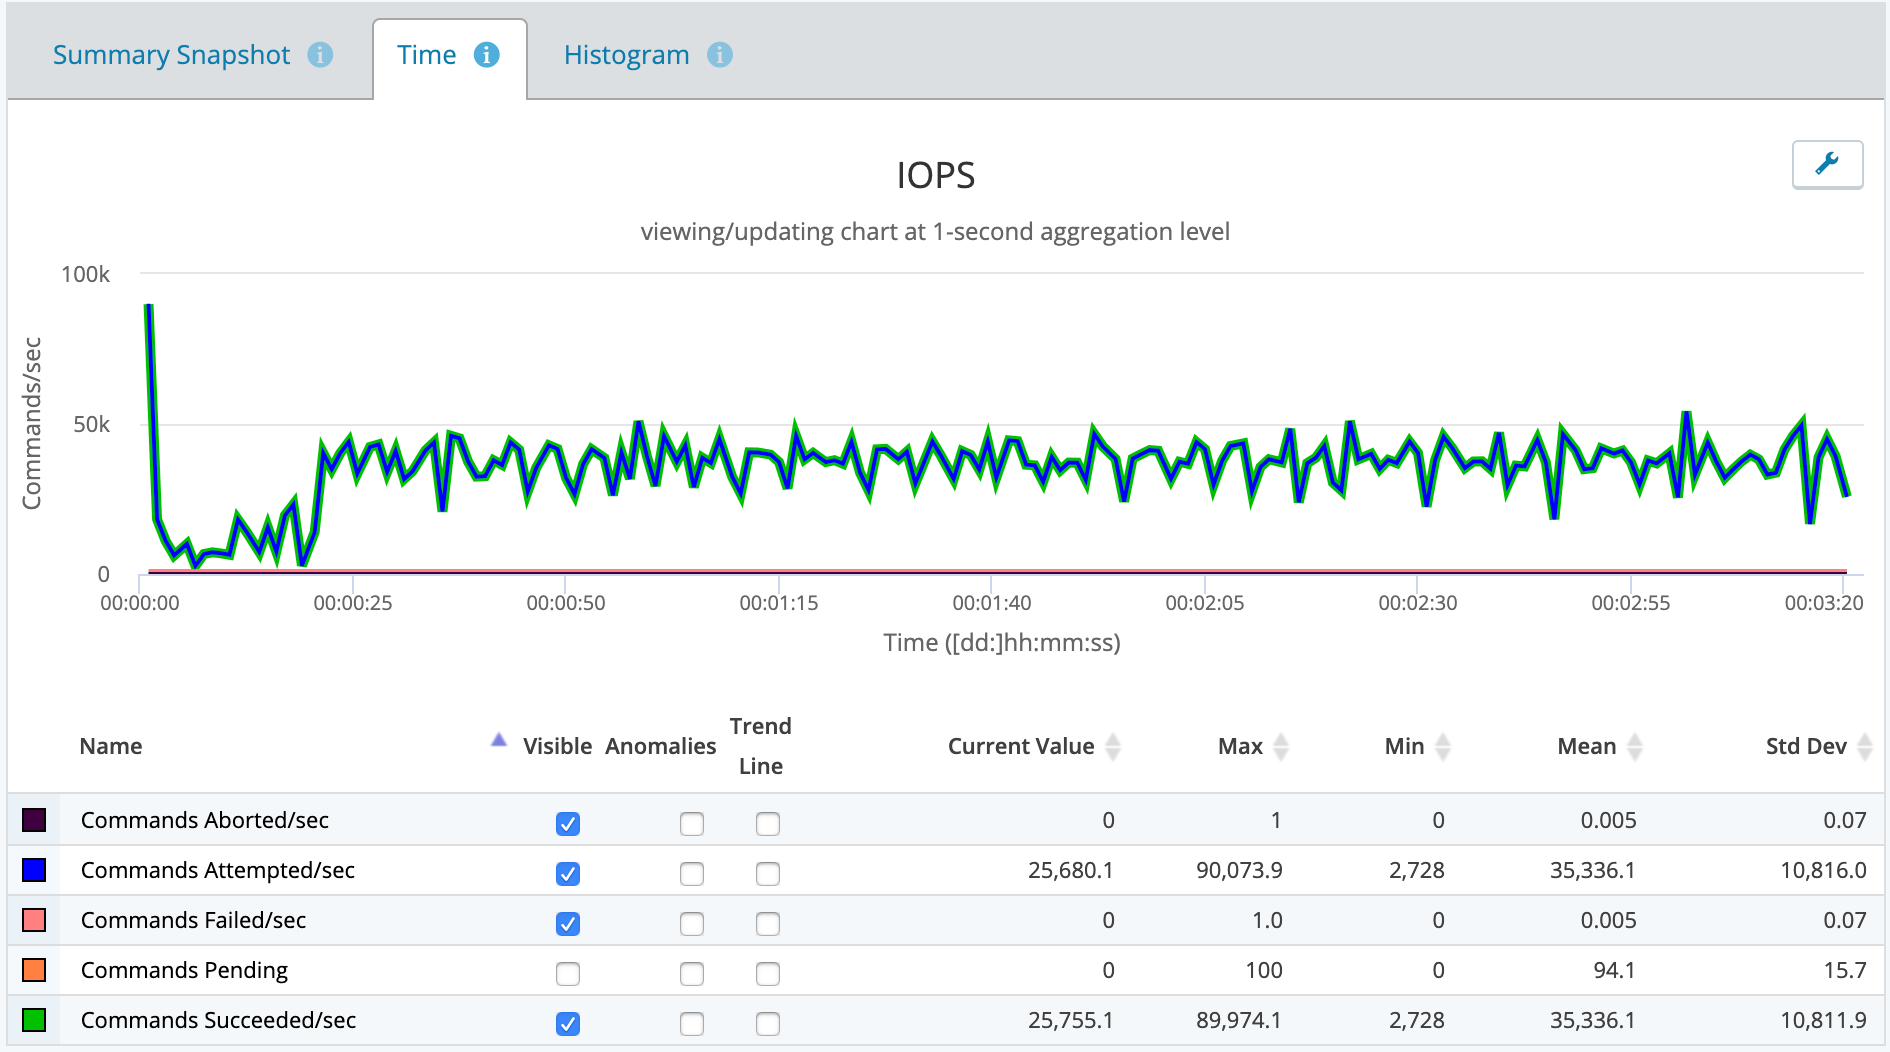Screen dimensions: 1890x1052
Task: Click the 00:02:30 tick on time axis
Action: point(1417,603)
